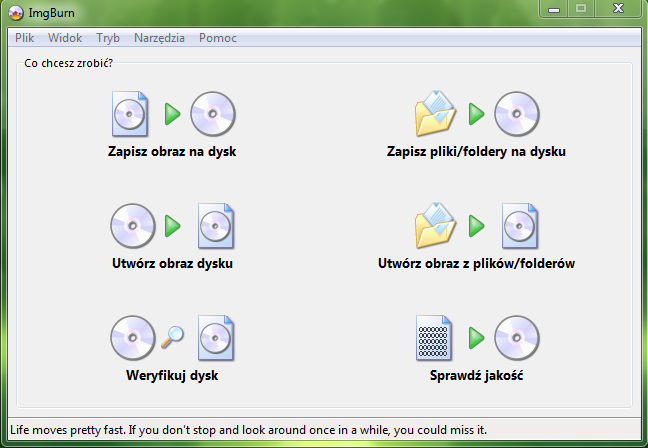The height and width of the screenshot is (448, 648).
Task: Select the Weryfikuj dysk label
Action: click(172, 376)
